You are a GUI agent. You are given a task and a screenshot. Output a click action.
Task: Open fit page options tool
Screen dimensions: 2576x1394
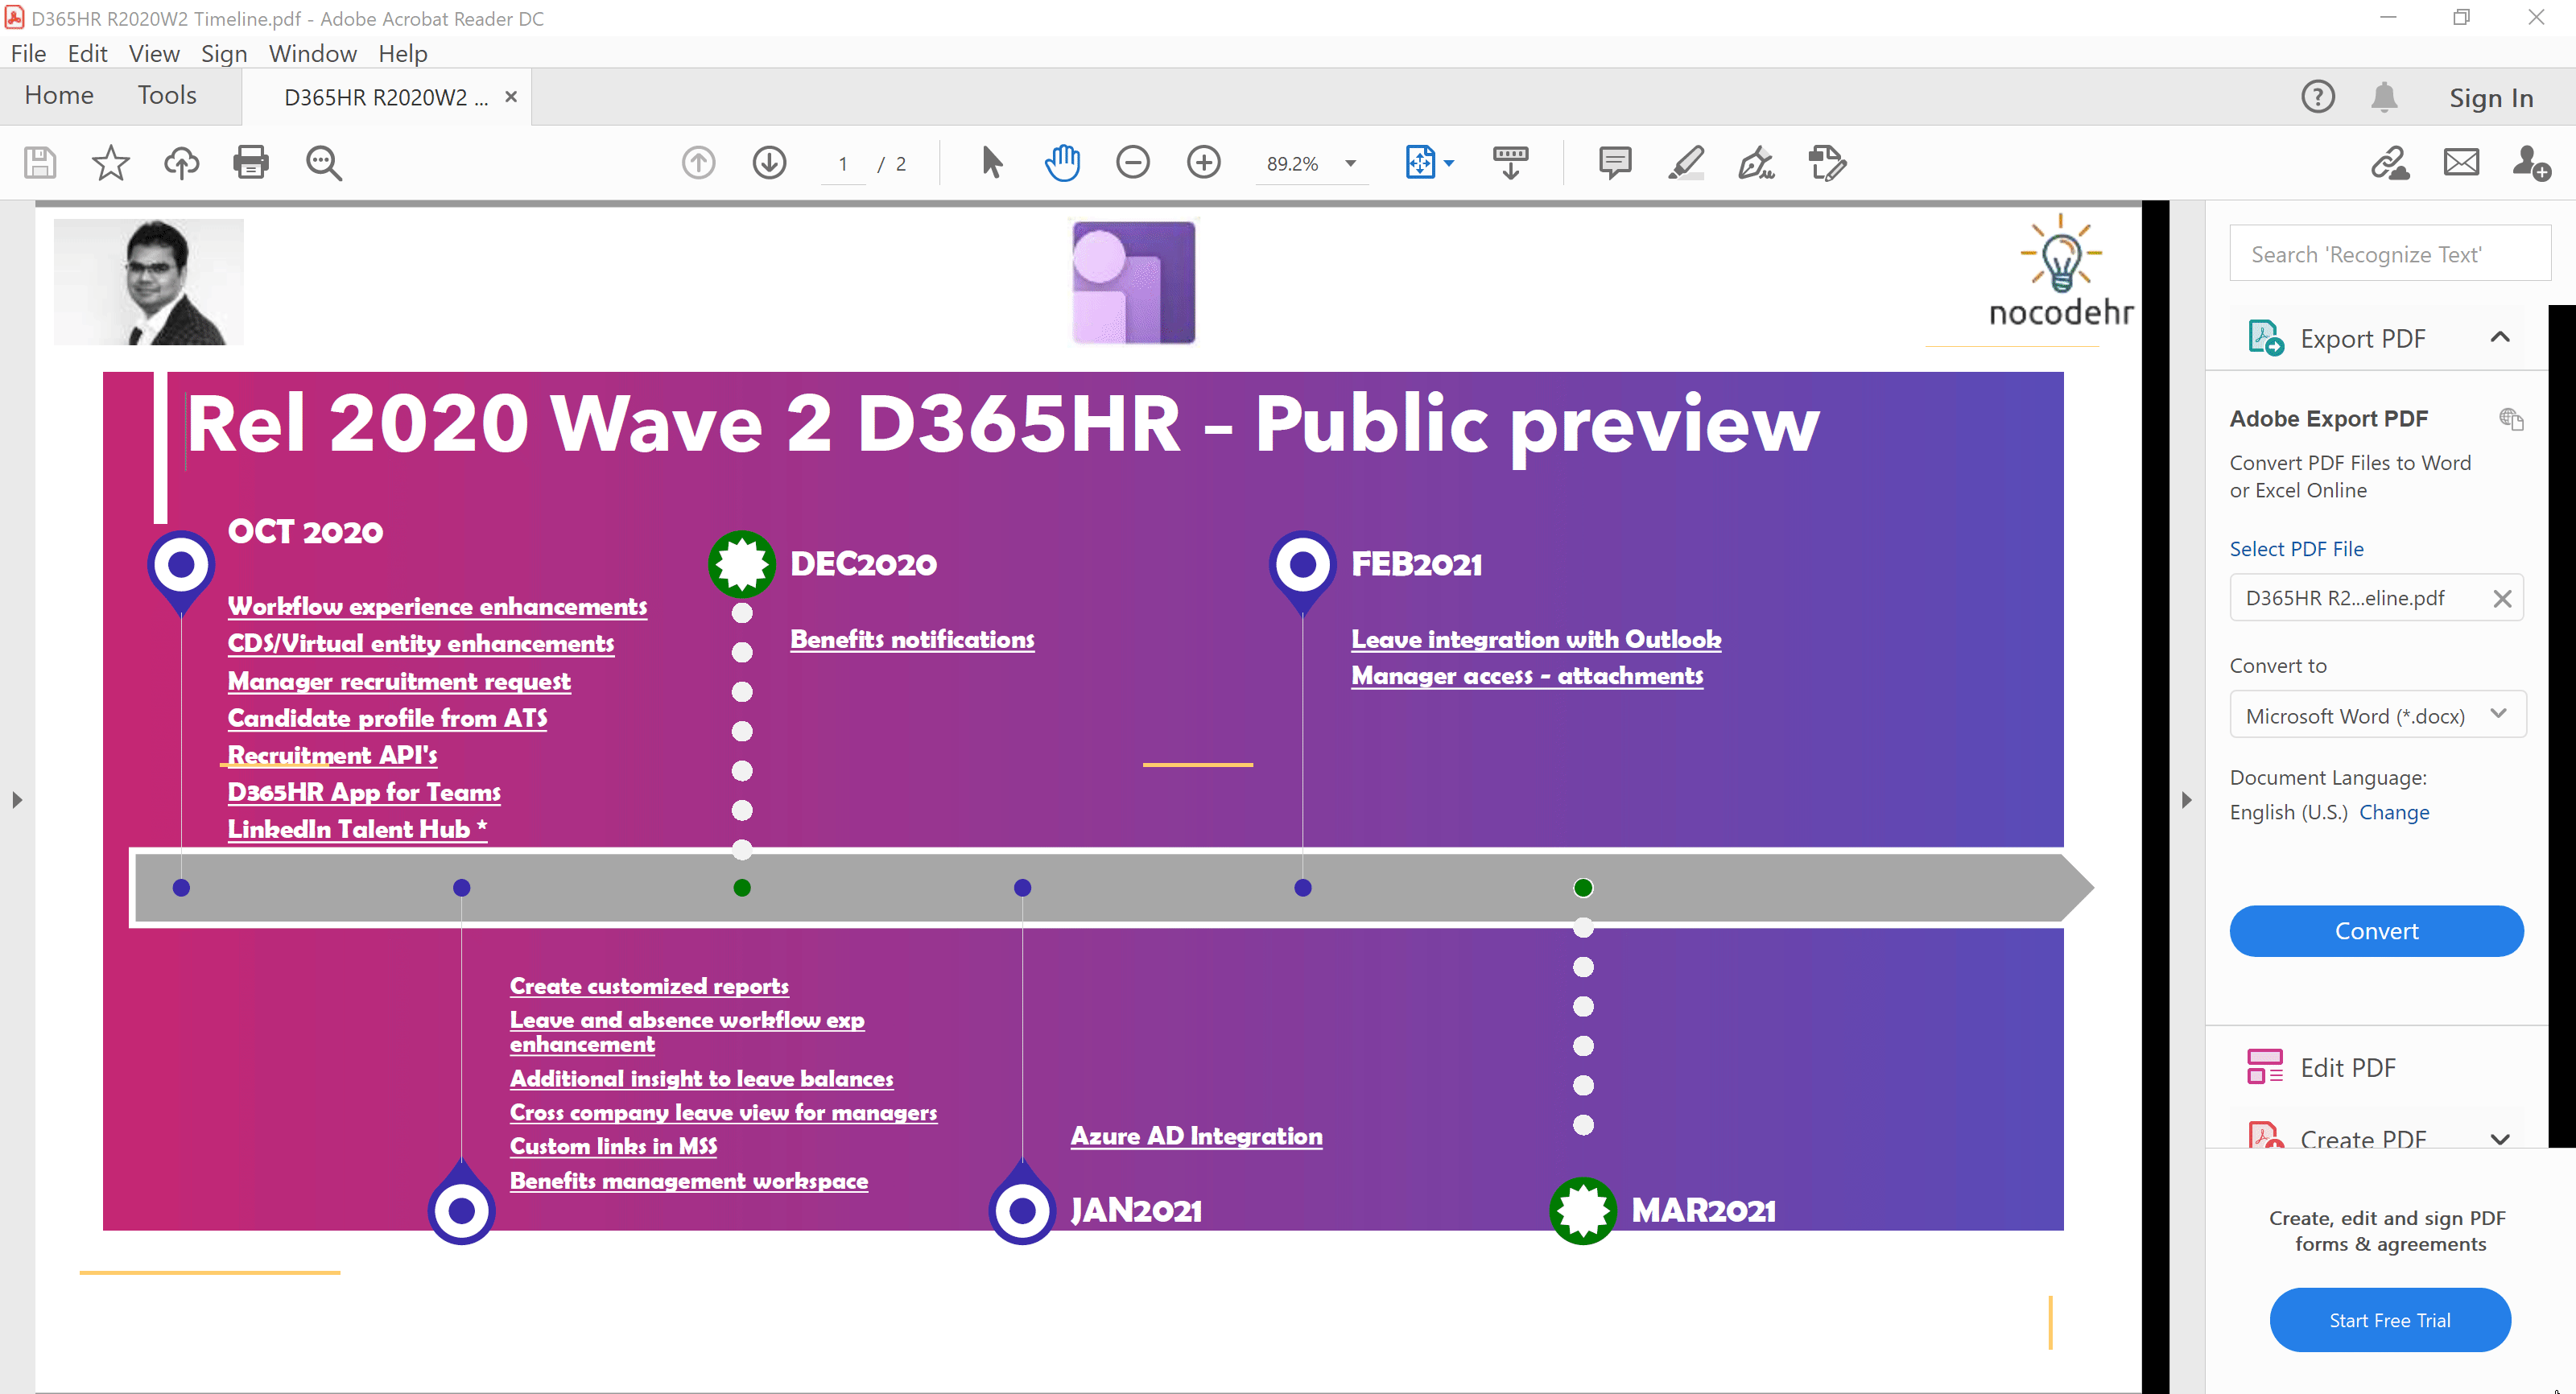click(1420, 162)
